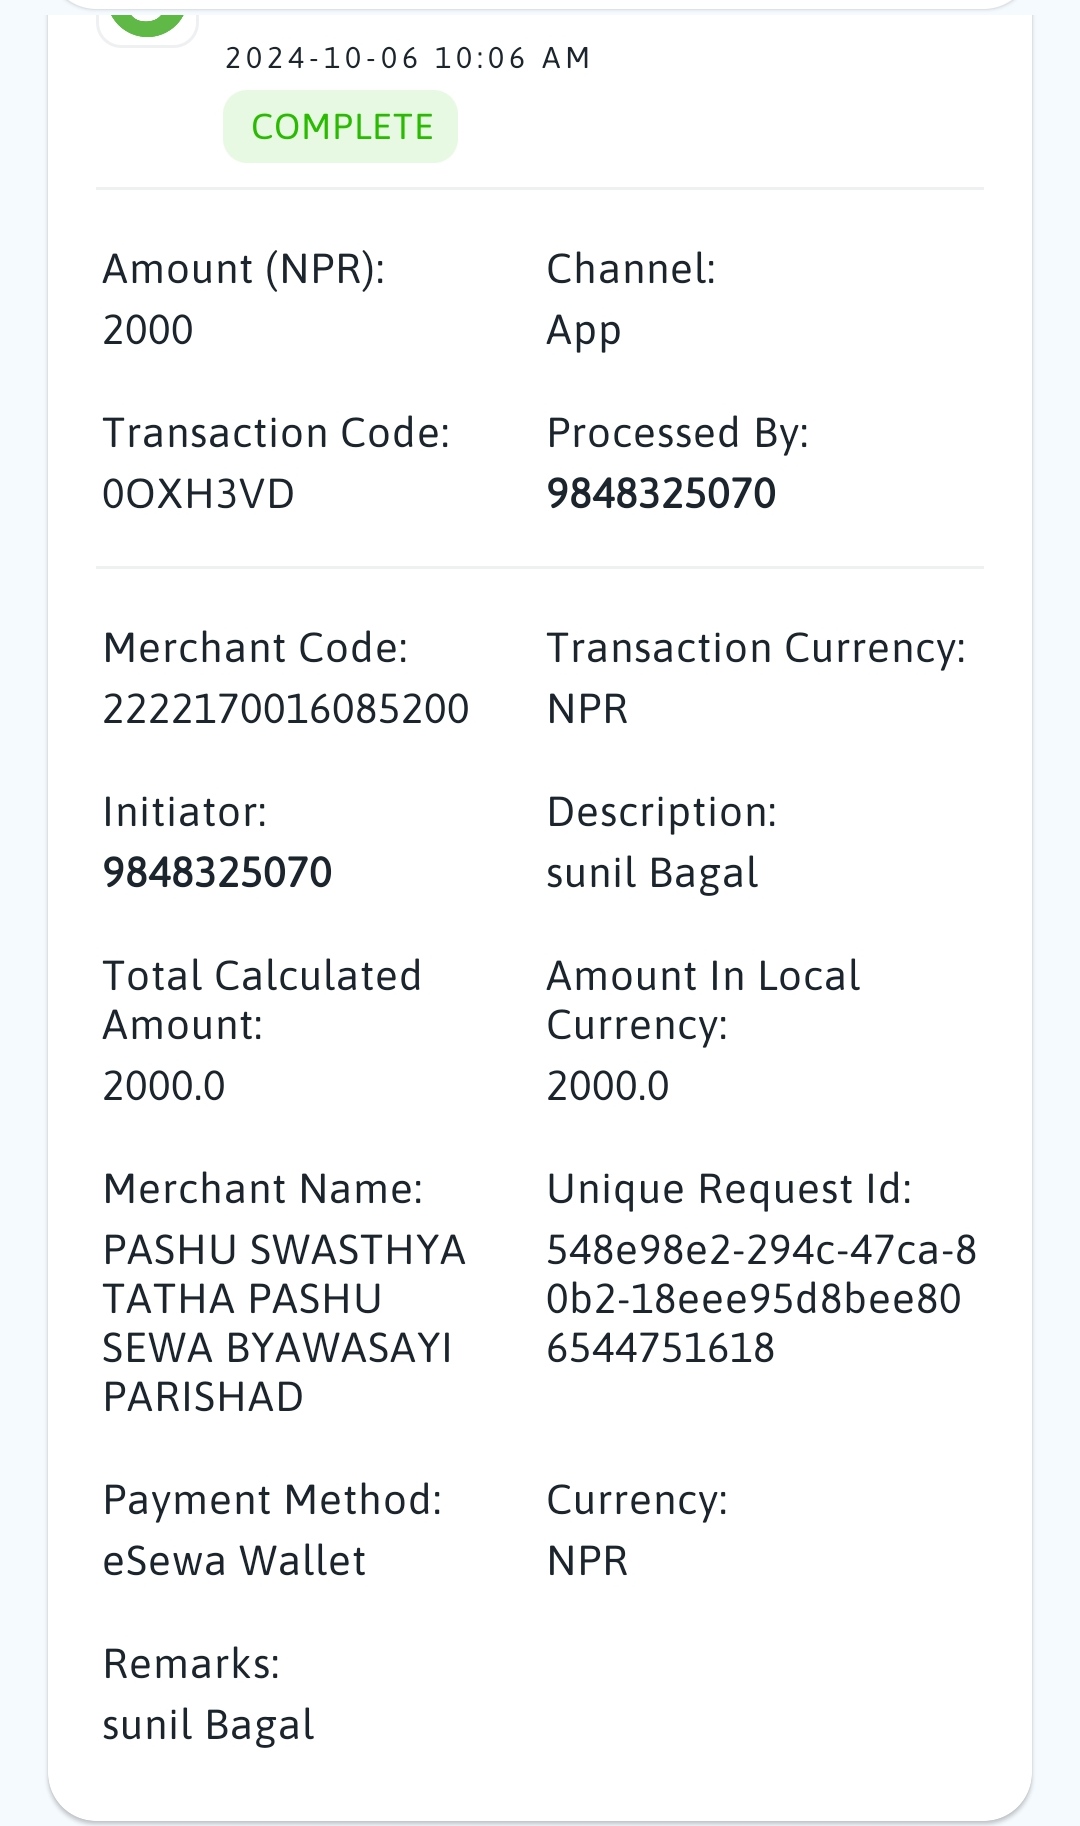The image size is (1080, 1826).
Task: Tap the Merchant Name label
Action: (263, 1189)
